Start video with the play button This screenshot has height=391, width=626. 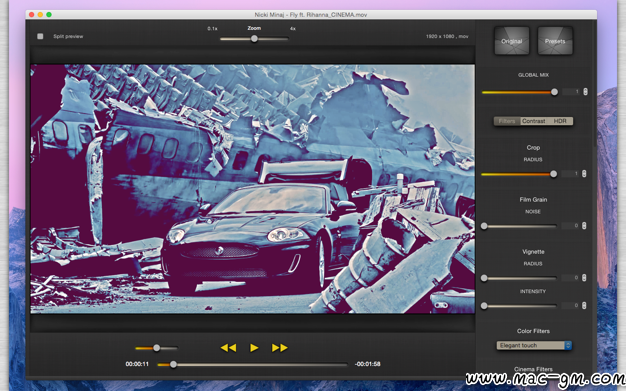pyautogui.click(x=254, y=348)
